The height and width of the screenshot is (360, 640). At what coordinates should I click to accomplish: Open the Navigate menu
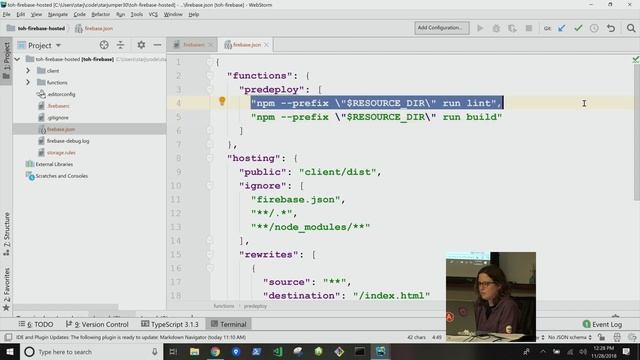click(x=58, y=14)
